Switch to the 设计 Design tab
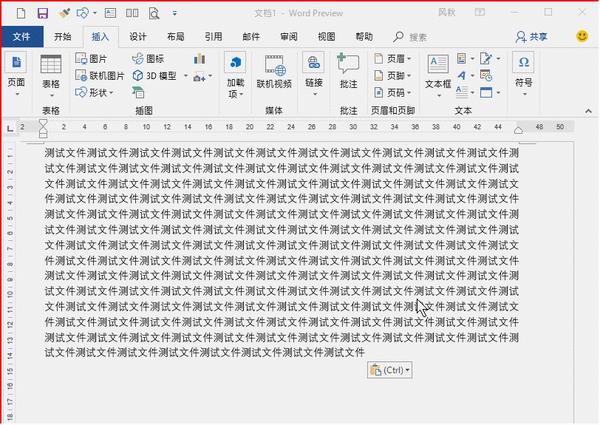The height and width of the screenshot is (425, 600). [138, 36]
